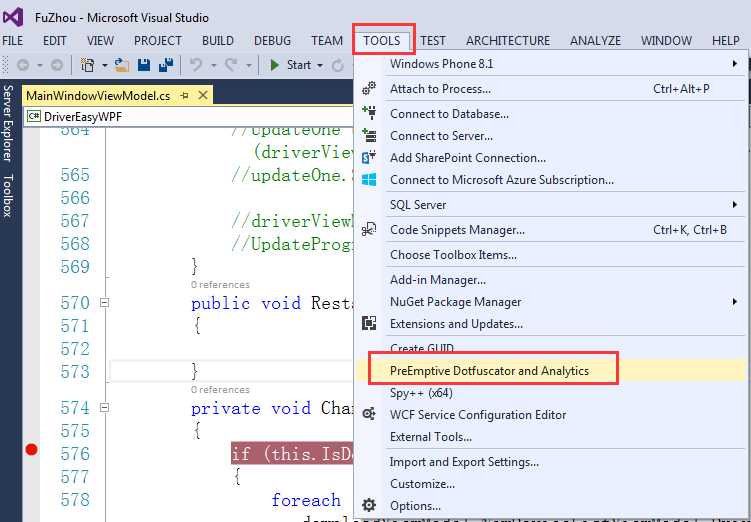The width and height of the screenshot is (751, 522).
Task: Click the Undo toolbar icon
Action: (x=196, y=65)
